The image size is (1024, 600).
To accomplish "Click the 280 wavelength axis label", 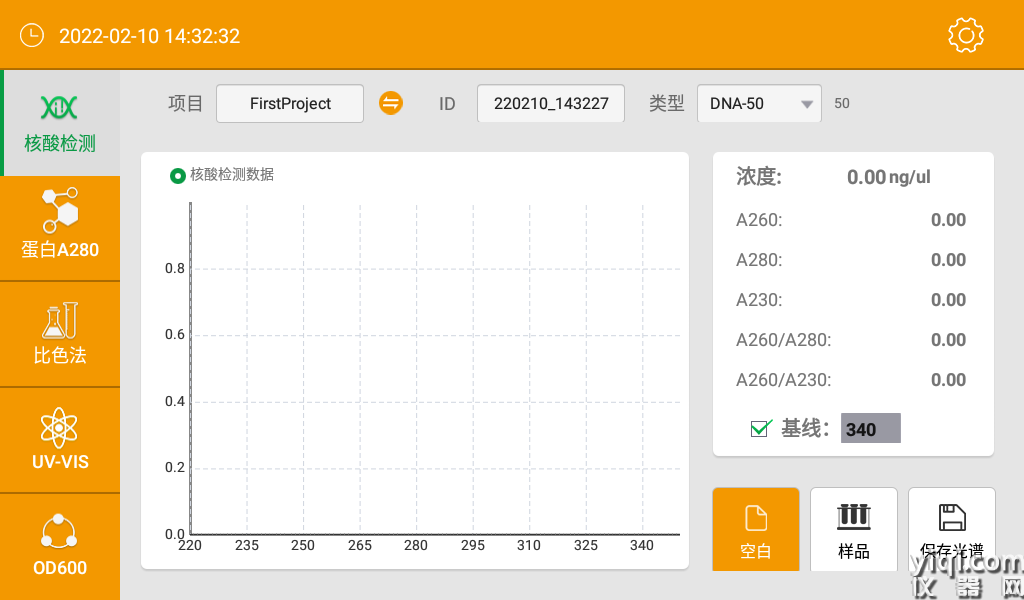I will [416, 545].
